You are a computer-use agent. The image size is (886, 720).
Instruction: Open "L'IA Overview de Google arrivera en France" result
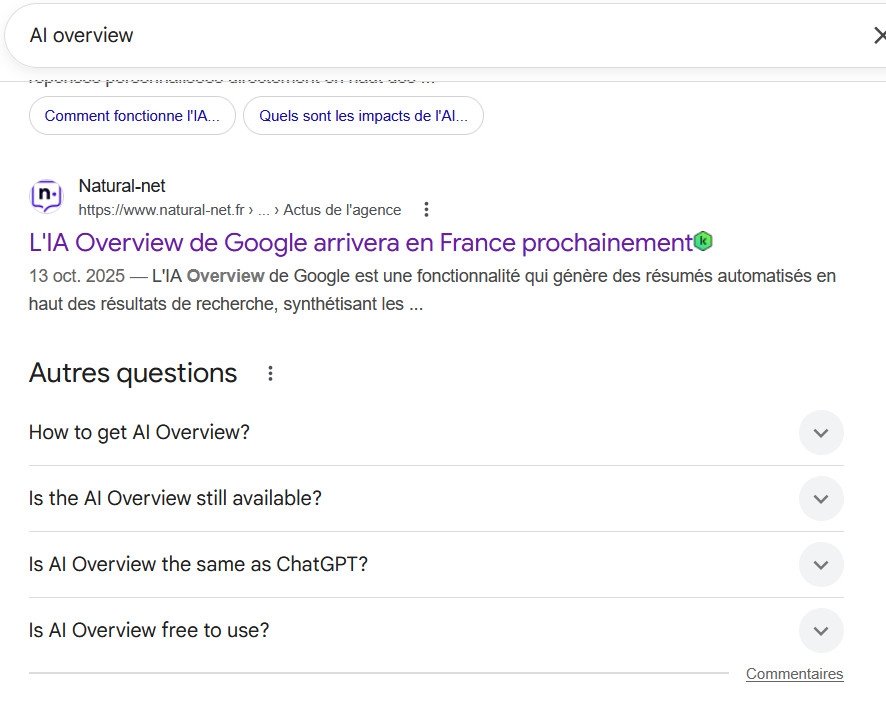point(360,243)
